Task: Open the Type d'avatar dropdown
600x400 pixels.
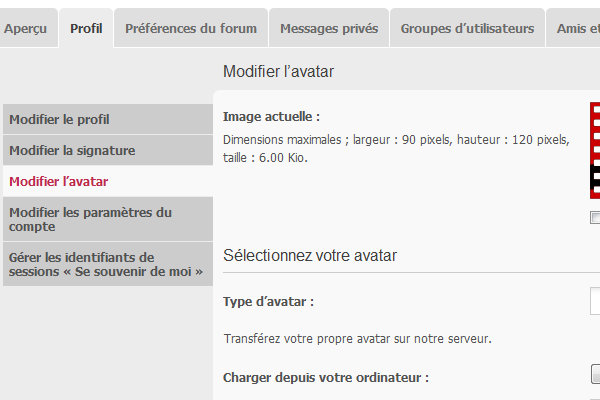Action: [x=595, y=300]
